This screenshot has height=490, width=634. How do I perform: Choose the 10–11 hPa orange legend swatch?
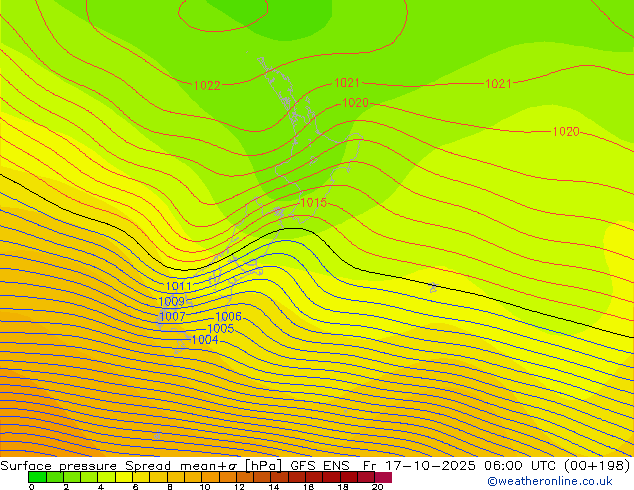210,477
